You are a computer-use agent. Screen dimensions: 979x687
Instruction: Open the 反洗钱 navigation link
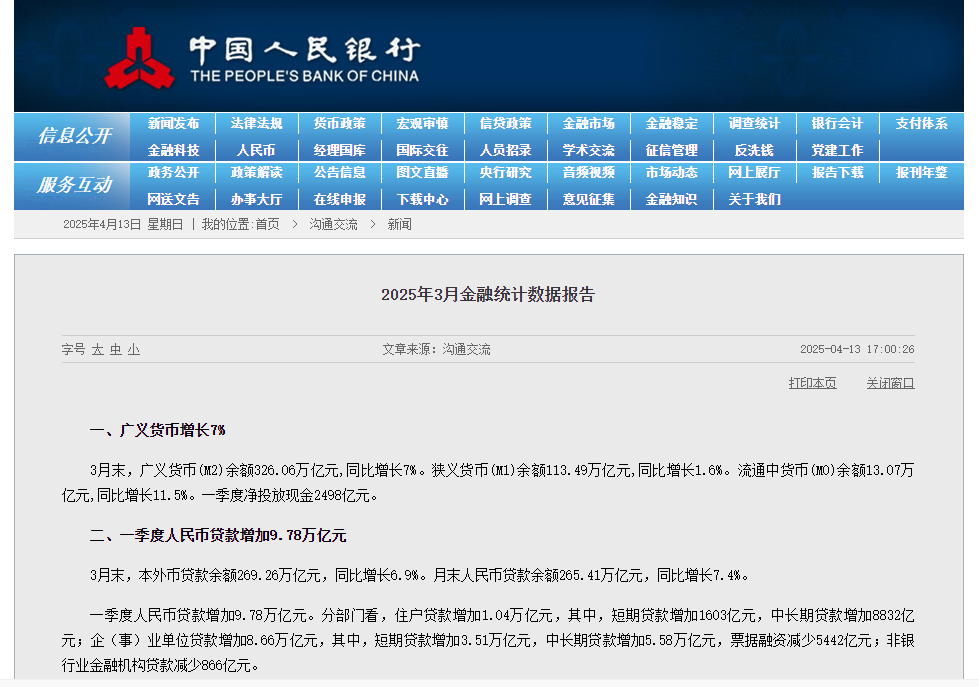tap(754, 150)
